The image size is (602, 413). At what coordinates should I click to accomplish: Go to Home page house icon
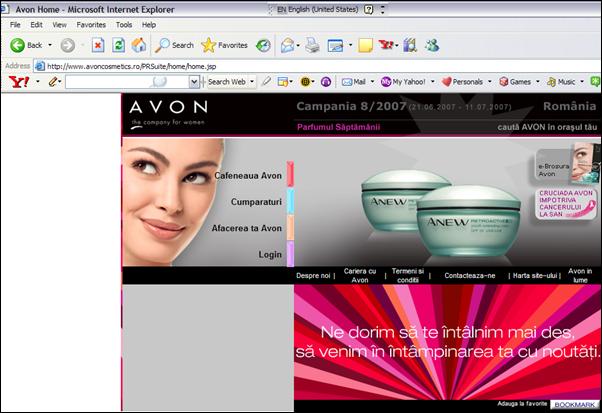point(139,45)
